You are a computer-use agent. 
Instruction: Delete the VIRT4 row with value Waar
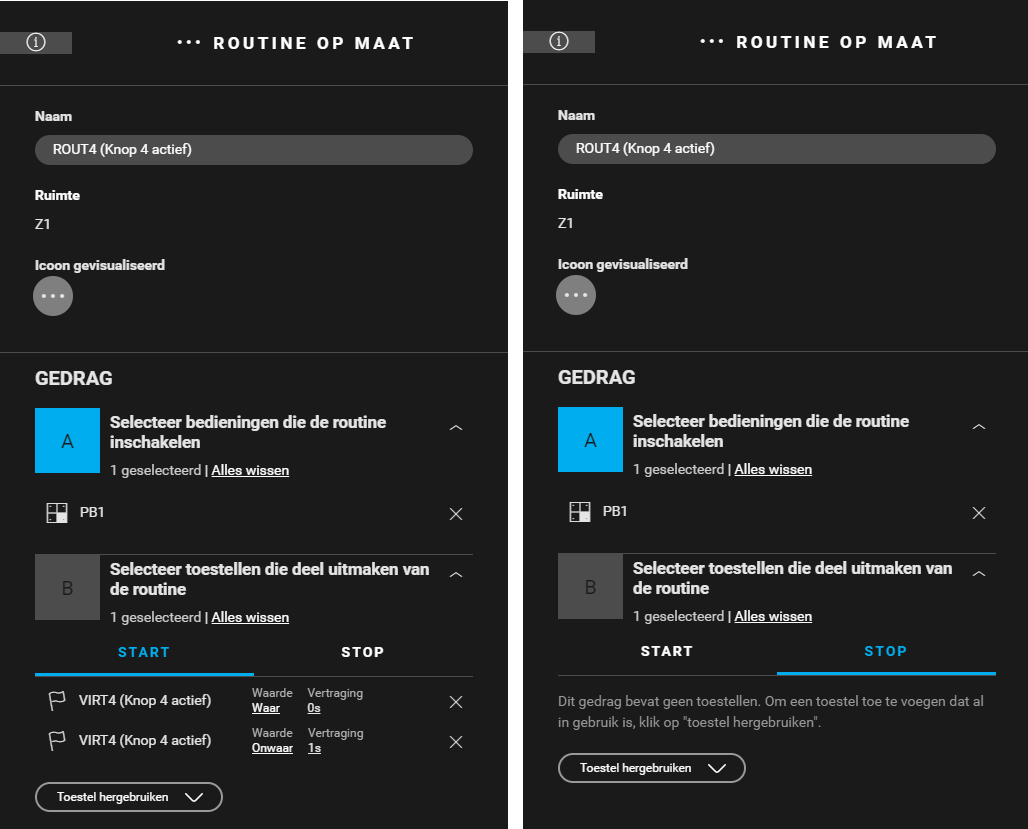point(456,702)
